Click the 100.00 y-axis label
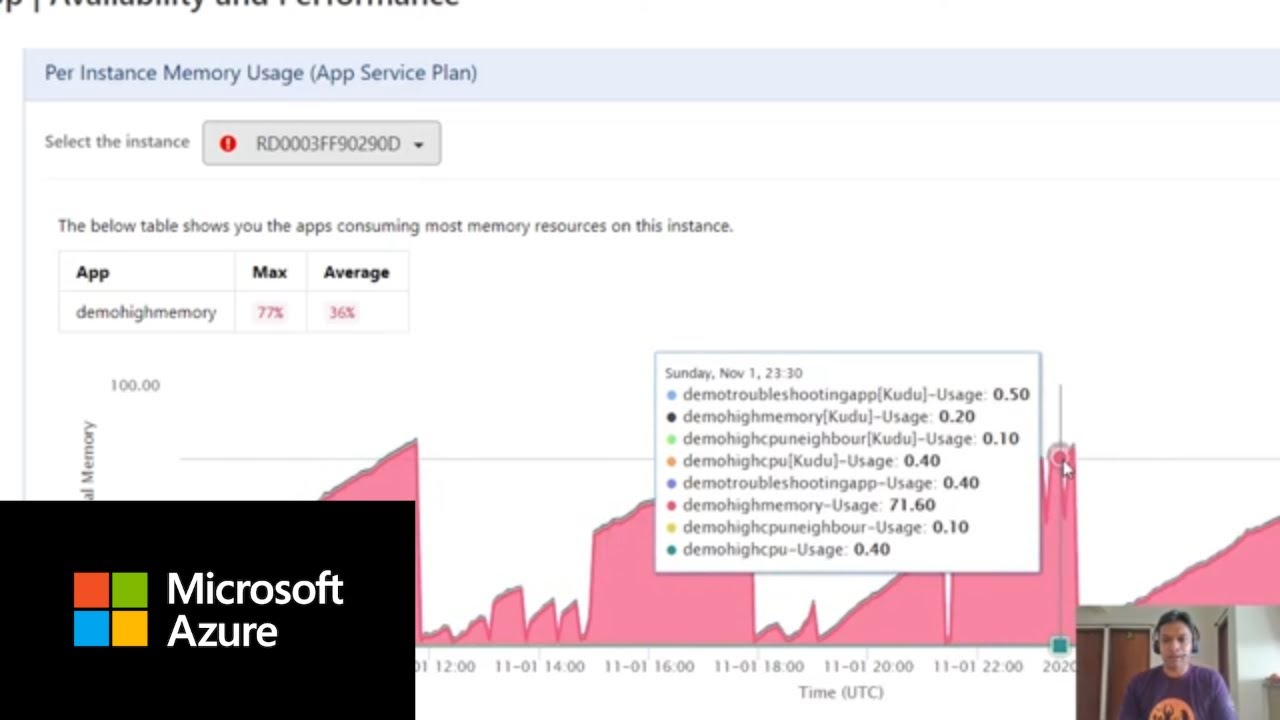 [x=134, y=385]
